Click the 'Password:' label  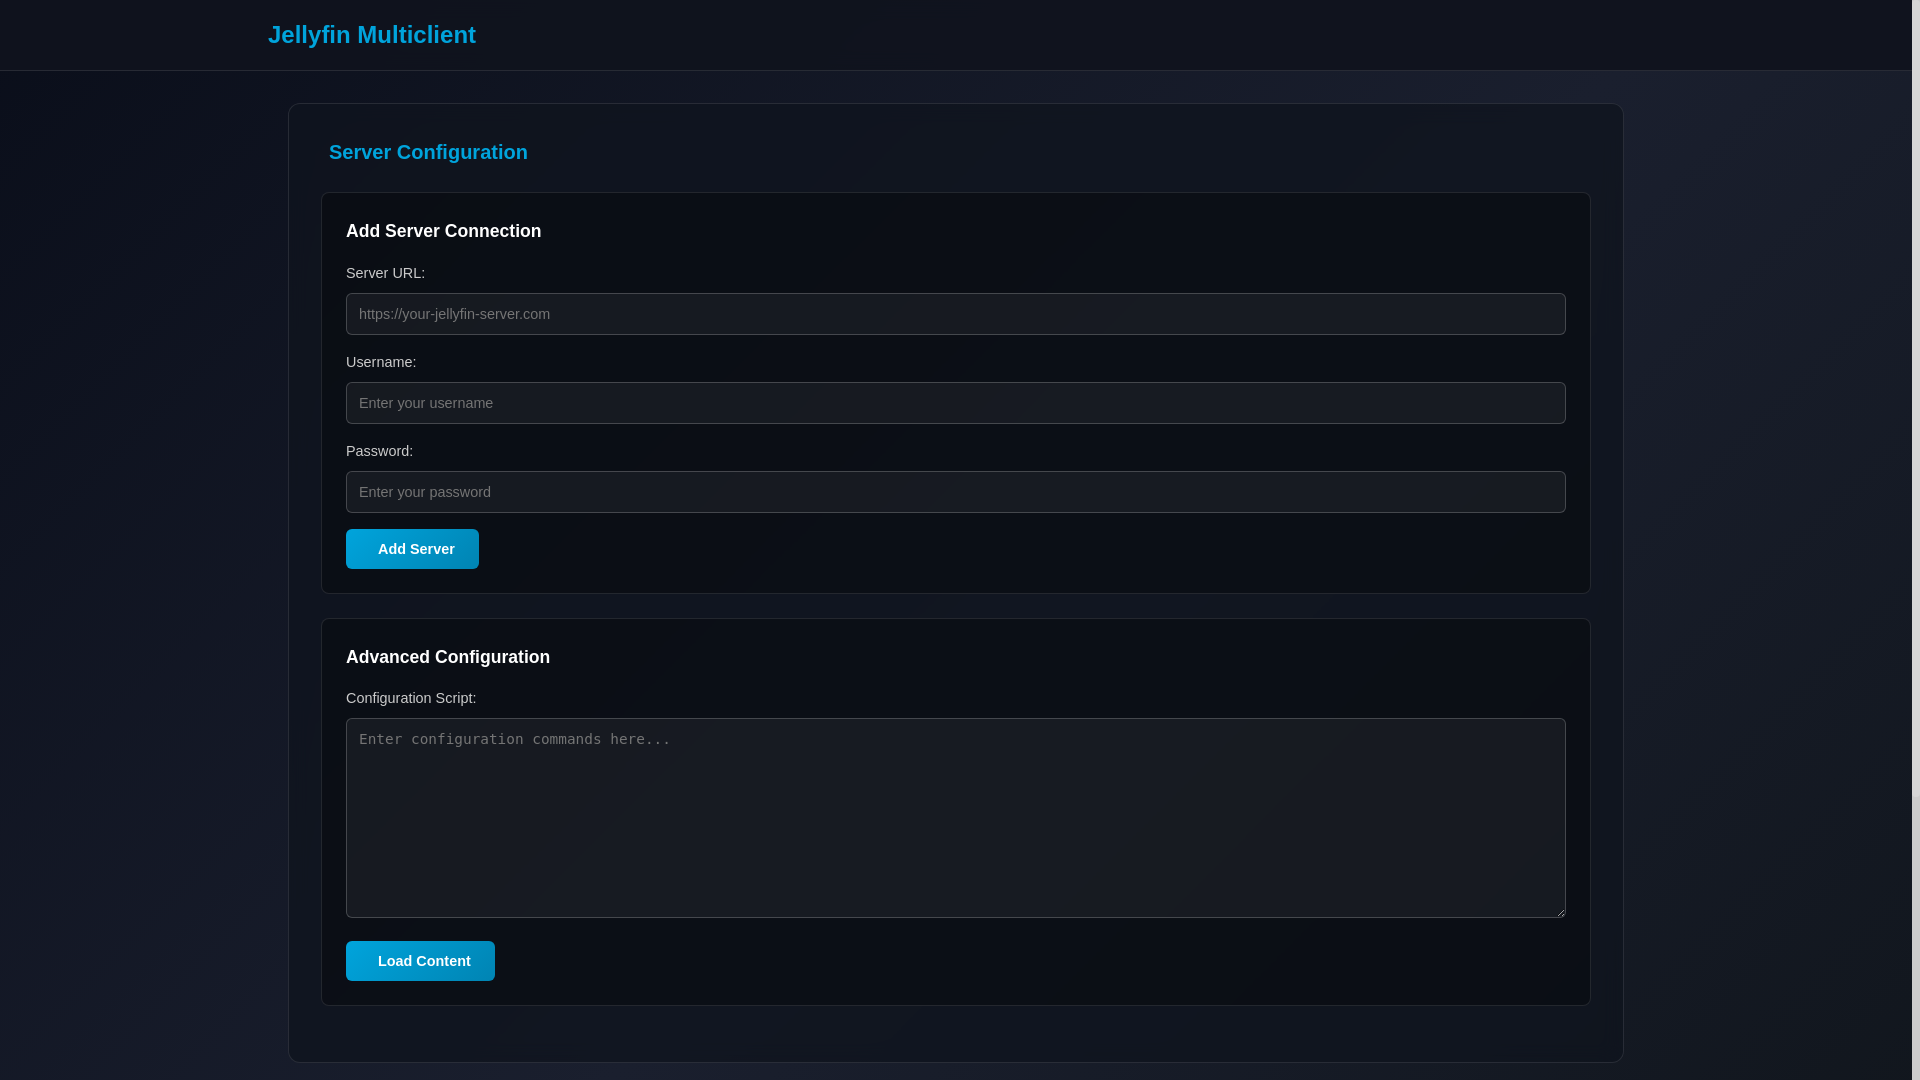(x=379, y=451)
